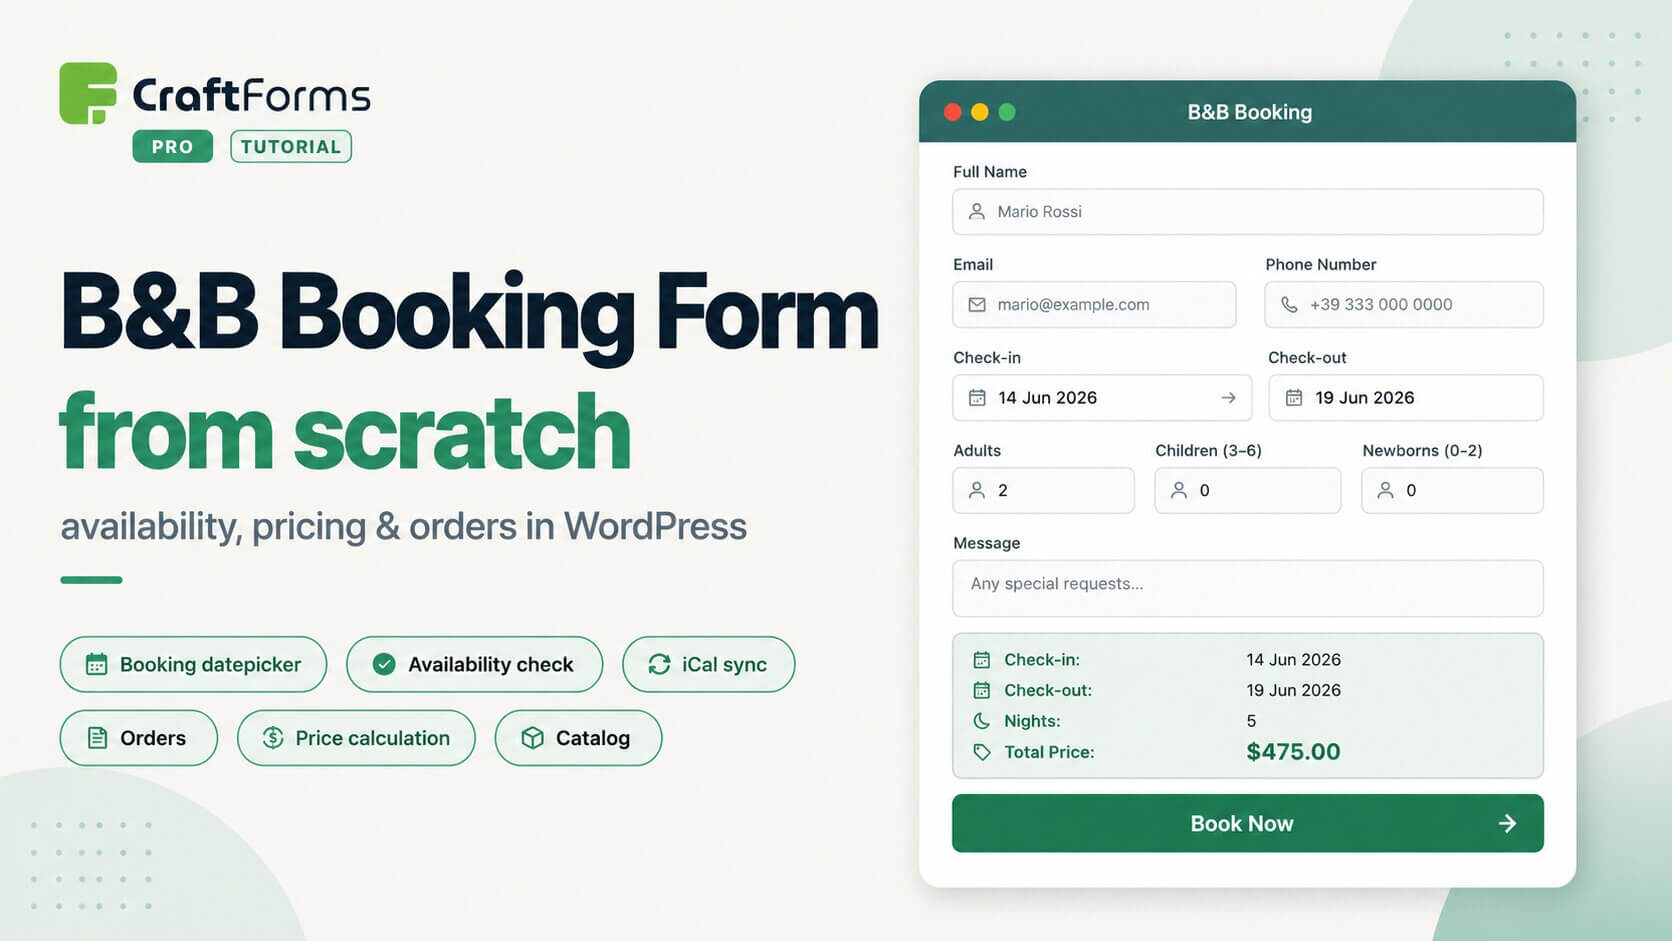Click the Book Now button label
This screenshot has height=941, width=1672.
tap(1242, 824)
